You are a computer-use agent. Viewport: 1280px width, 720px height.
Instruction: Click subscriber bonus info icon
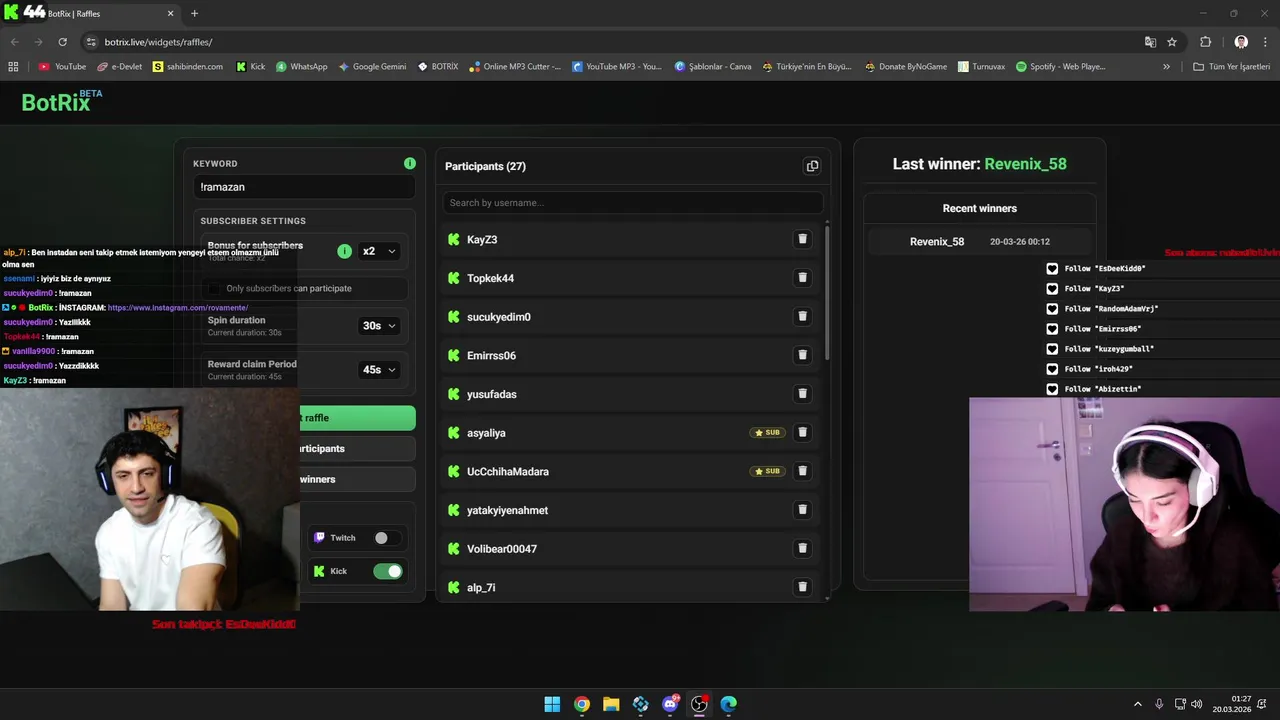coord(344,251)
